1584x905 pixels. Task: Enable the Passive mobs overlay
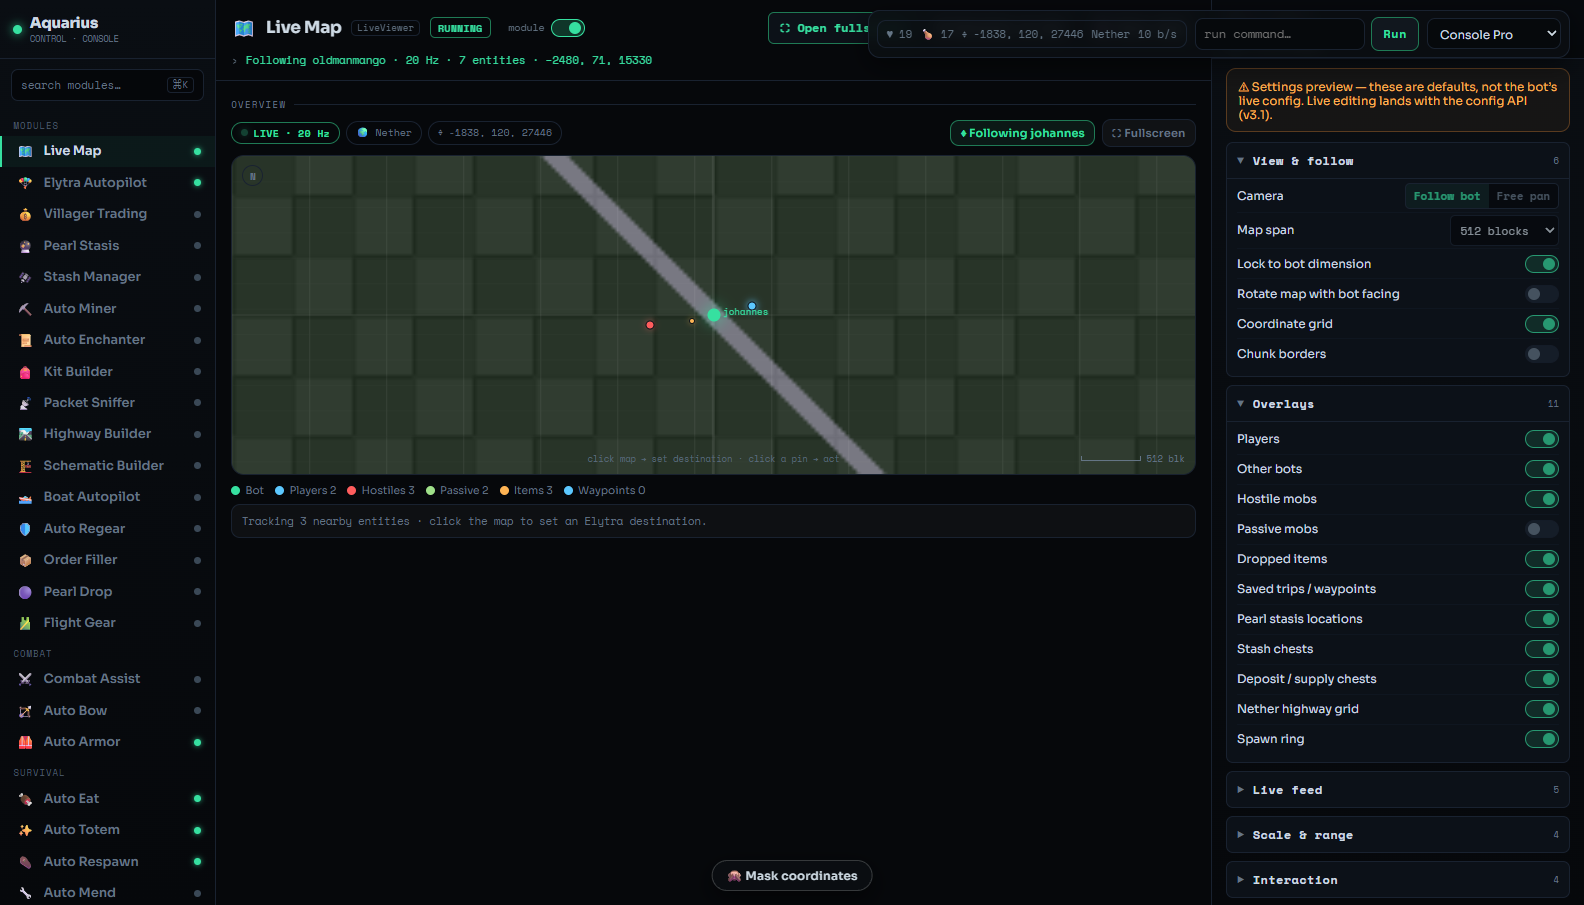pyautogui.click(x=1541, y=529)
